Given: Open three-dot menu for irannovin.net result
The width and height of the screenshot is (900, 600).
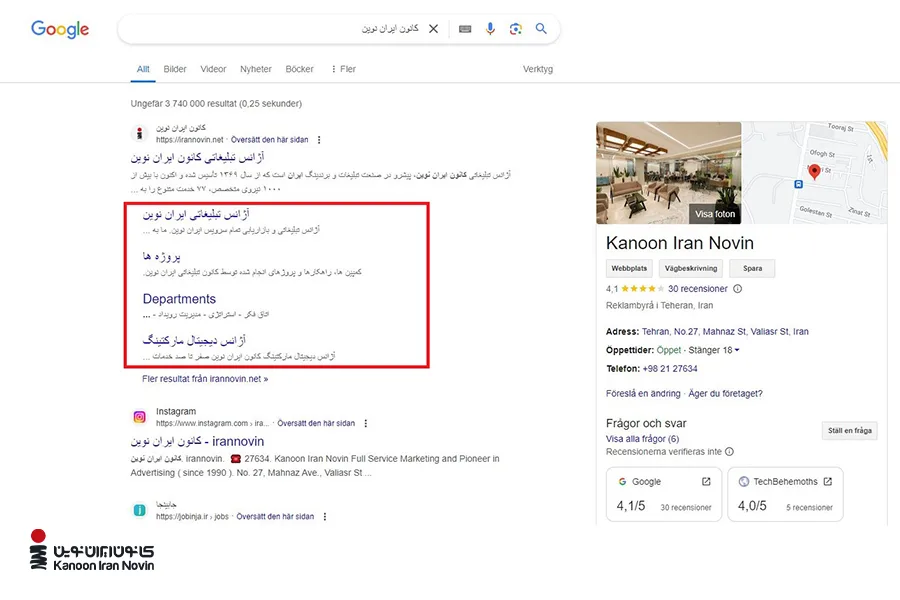Looking at the screenshot, I should [319, 140].
